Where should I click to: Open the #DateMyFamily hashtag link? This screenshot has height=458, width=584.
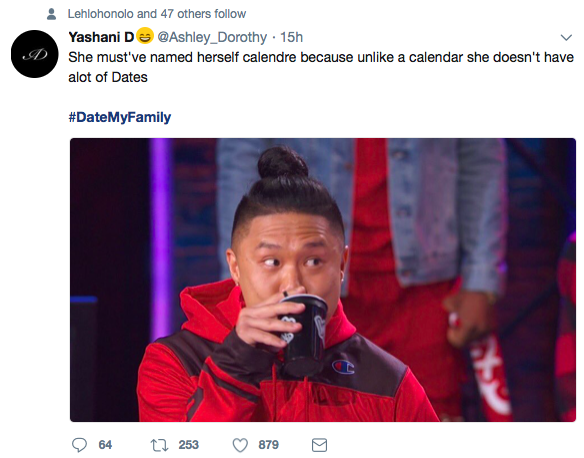pos(120,117)
